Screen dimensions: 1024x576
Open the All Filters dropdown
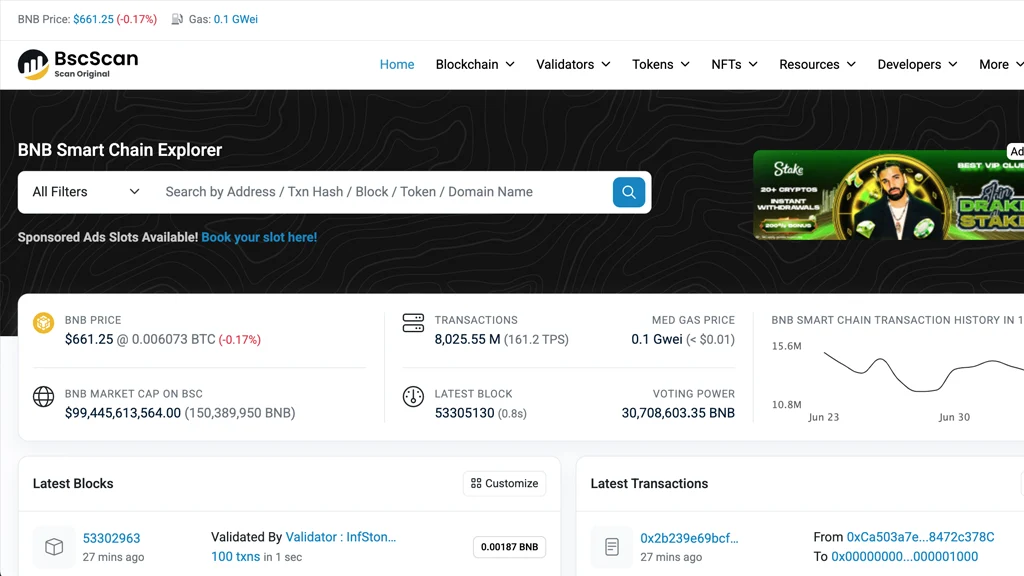click(x=86, y=192)
